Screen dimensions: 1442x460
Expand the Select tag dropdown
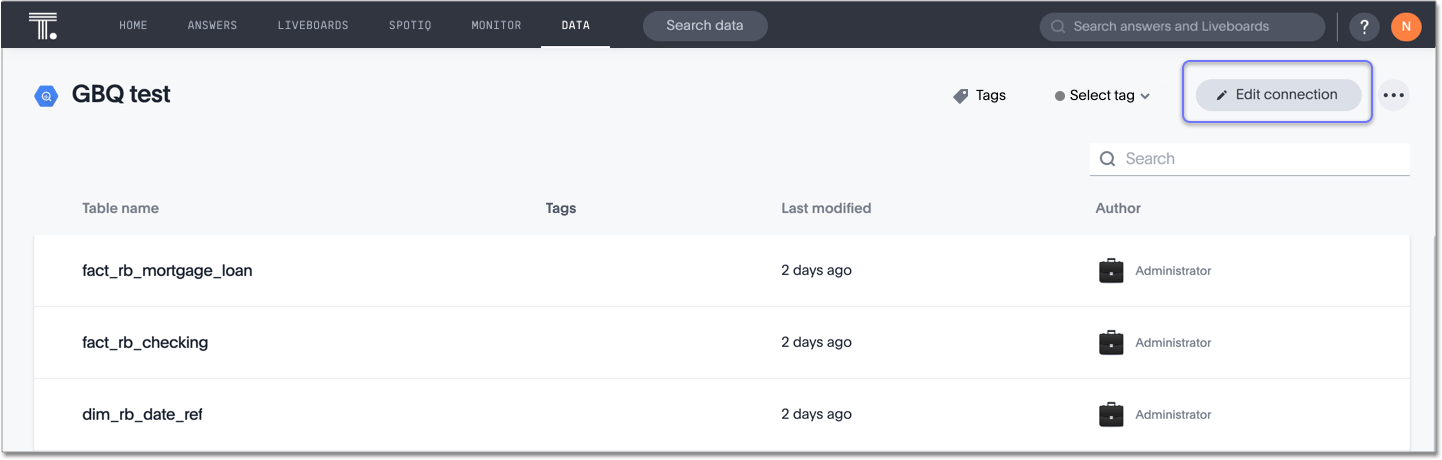(1103, 96)
